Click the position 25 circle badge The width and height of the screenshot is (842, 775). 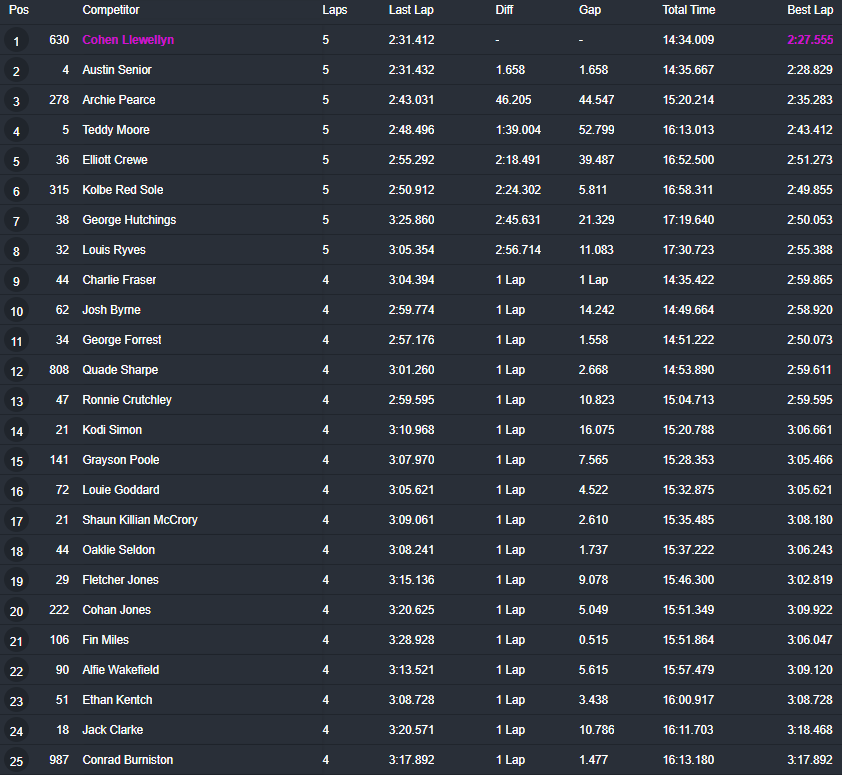16,761
